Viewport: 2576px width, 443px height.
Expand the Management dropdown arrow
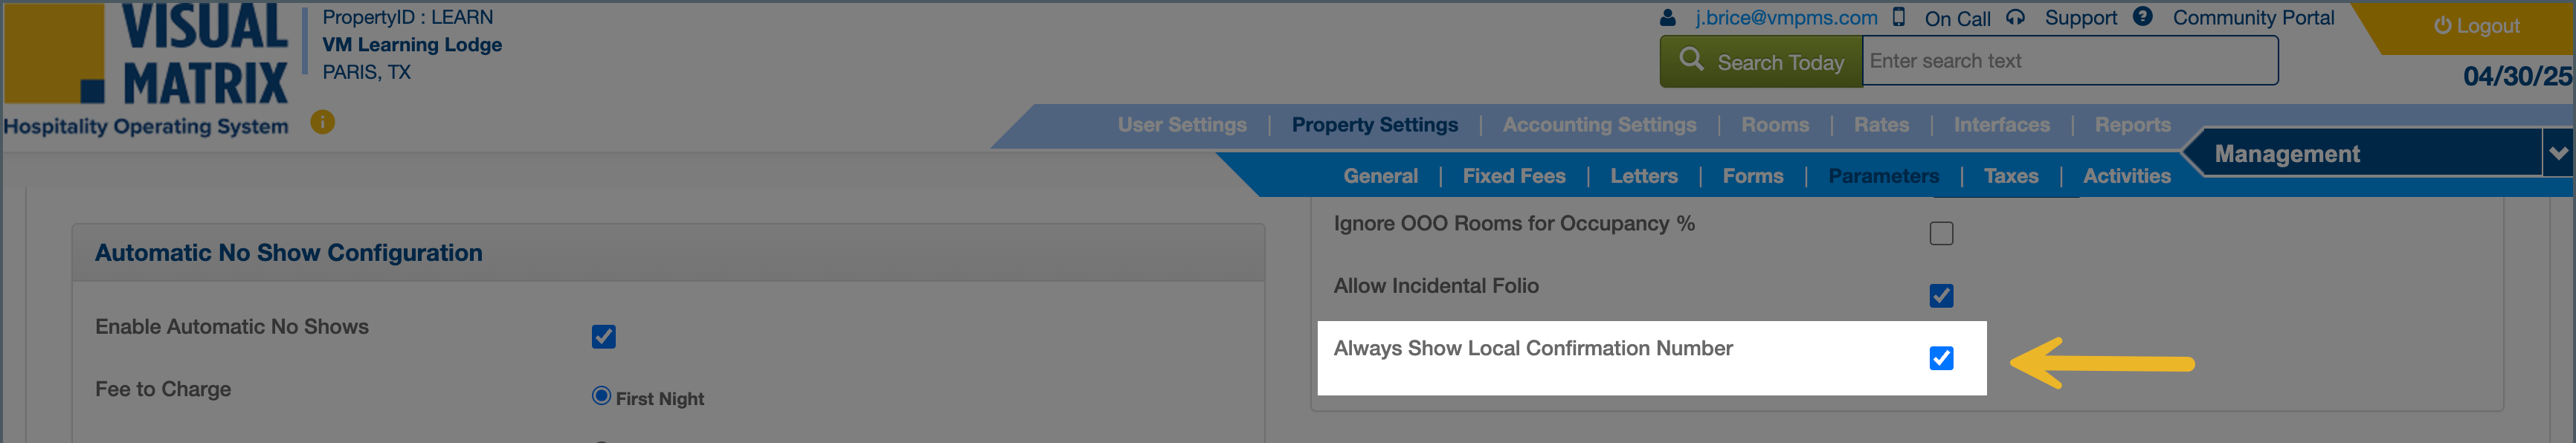pos(2558,153)
